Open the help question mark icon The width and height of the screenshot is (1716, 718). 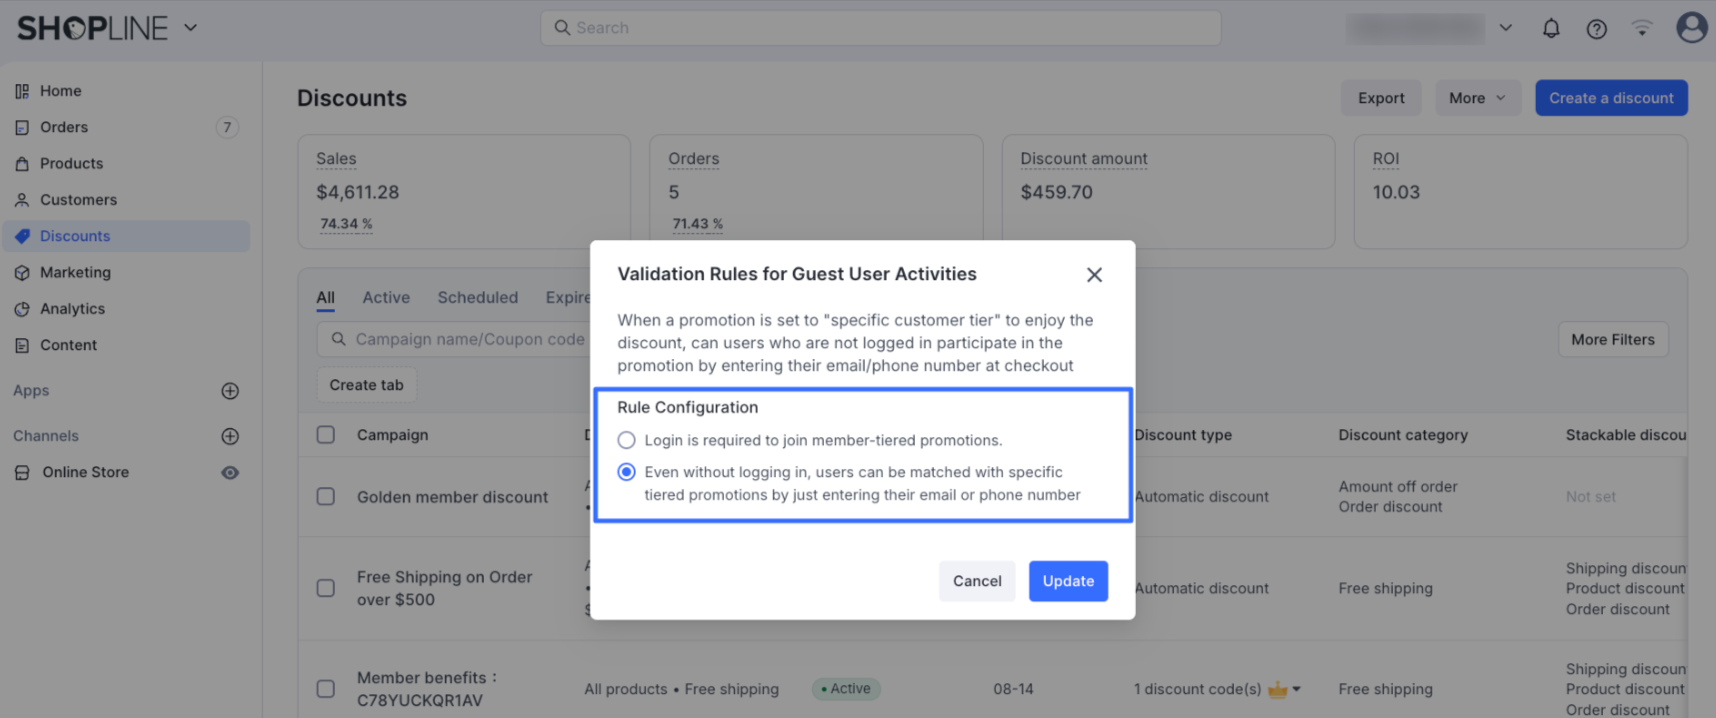coord(1597,28)
